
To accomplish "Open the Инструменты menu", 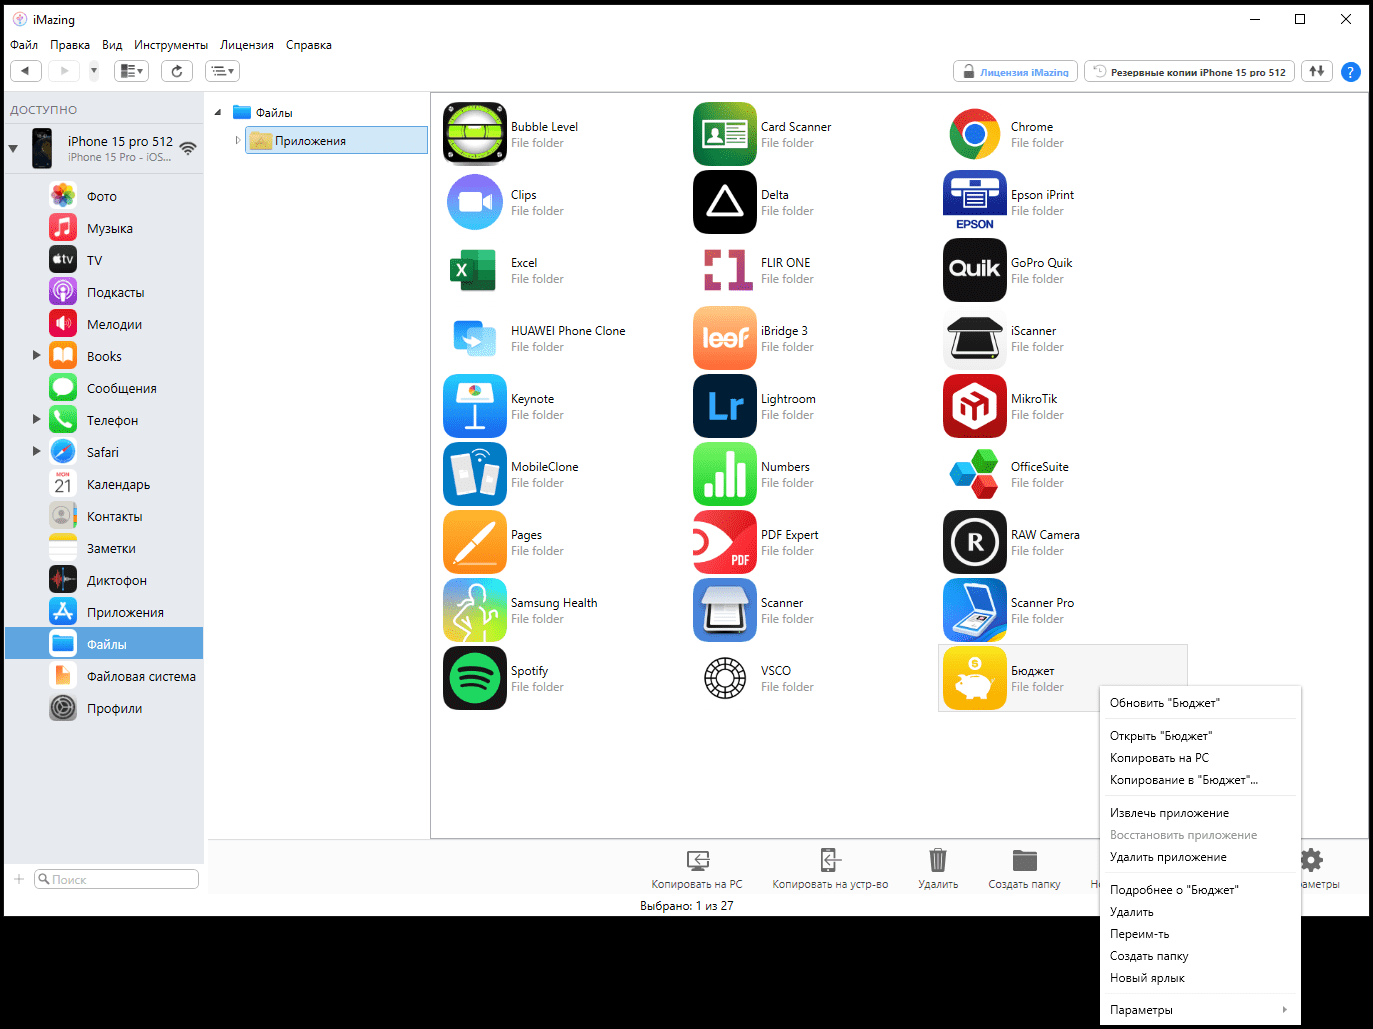I will tap(171, 45).
